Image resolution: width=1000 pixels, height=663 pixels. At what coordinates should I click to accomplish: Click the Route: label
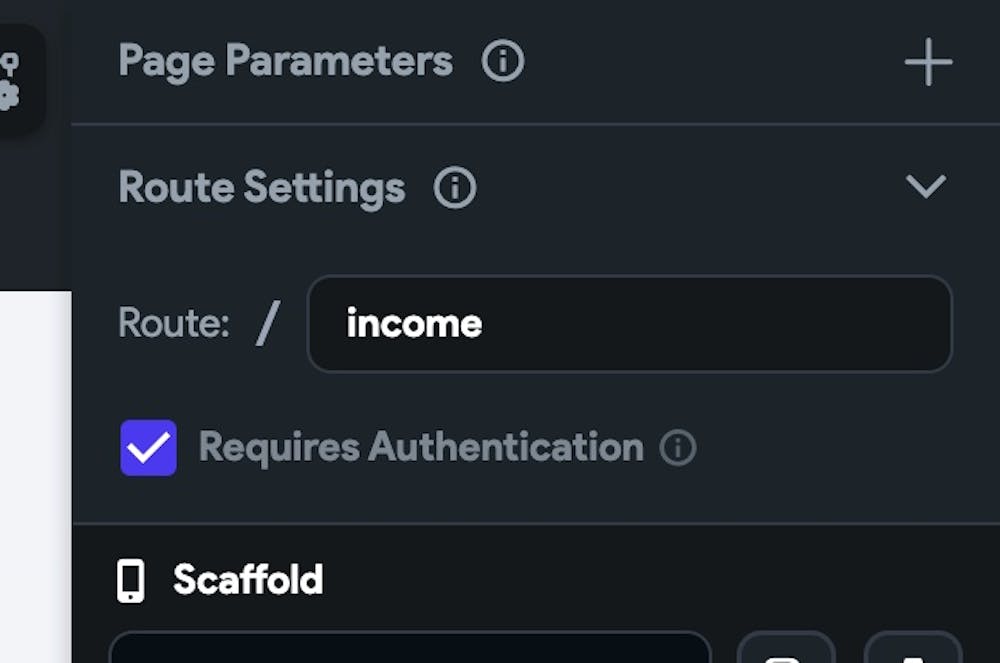[x=173, y=323]
